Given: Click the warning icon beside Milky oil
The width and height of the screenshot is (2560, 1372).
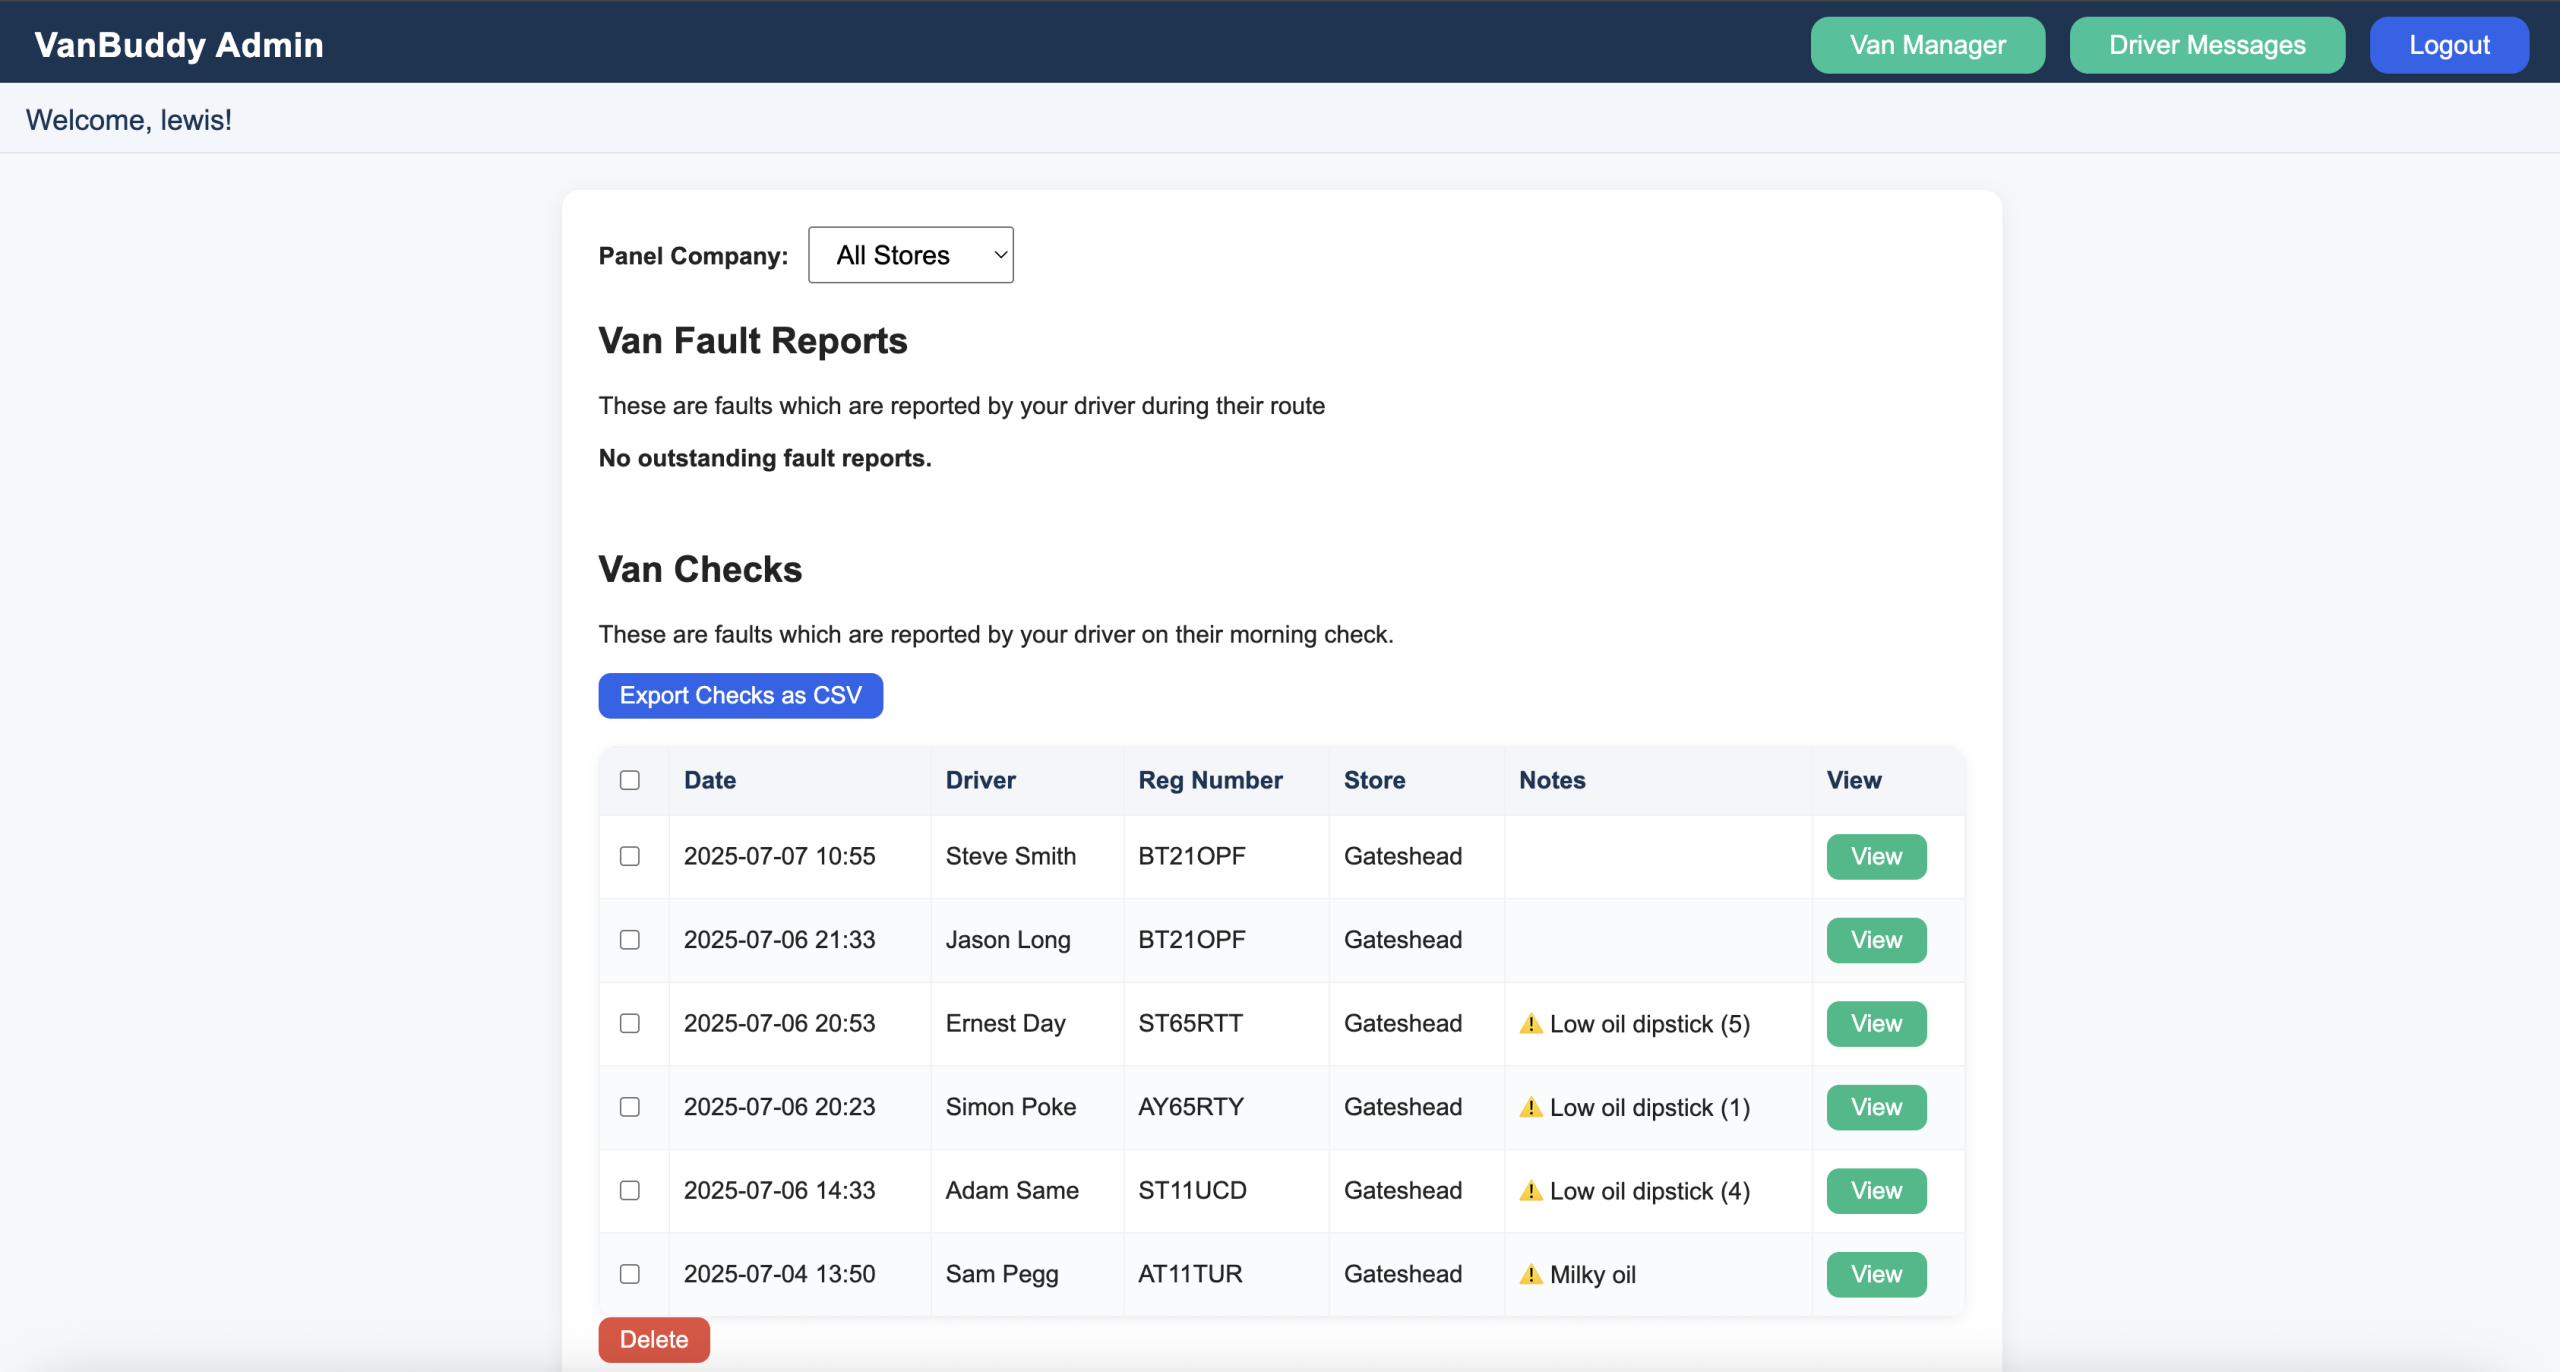Looking at the screenshot, I should [1530, 1274].
